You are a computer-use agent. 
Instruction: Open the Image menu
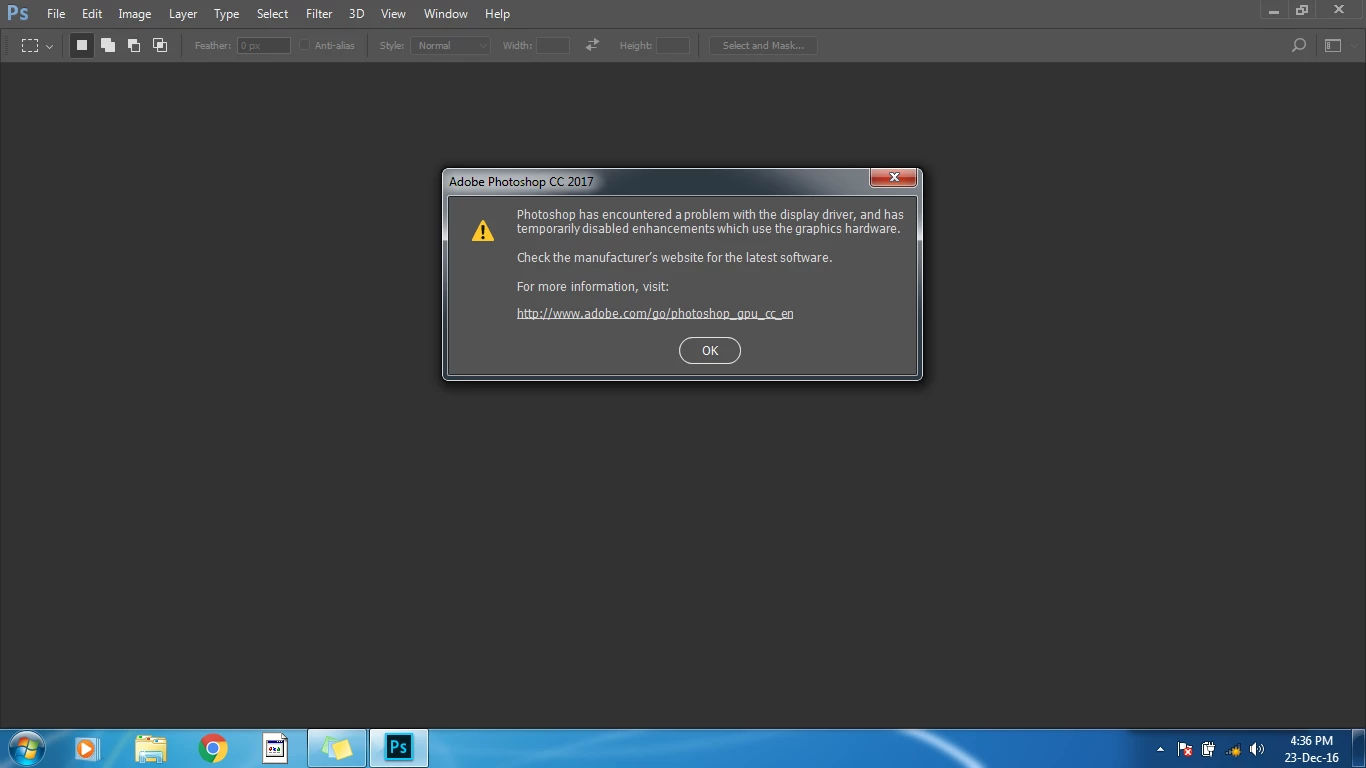coord(135,14)
